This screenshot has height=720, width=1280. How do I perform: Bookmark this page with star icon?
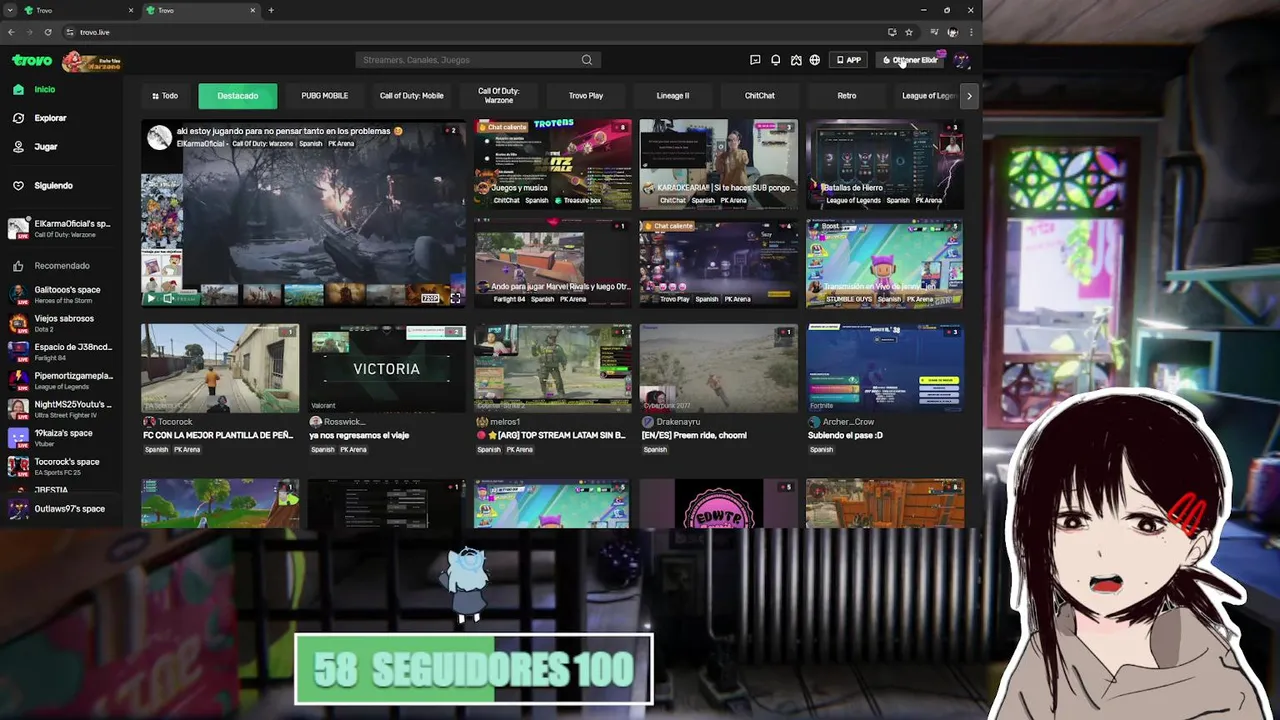click(908, 32)
